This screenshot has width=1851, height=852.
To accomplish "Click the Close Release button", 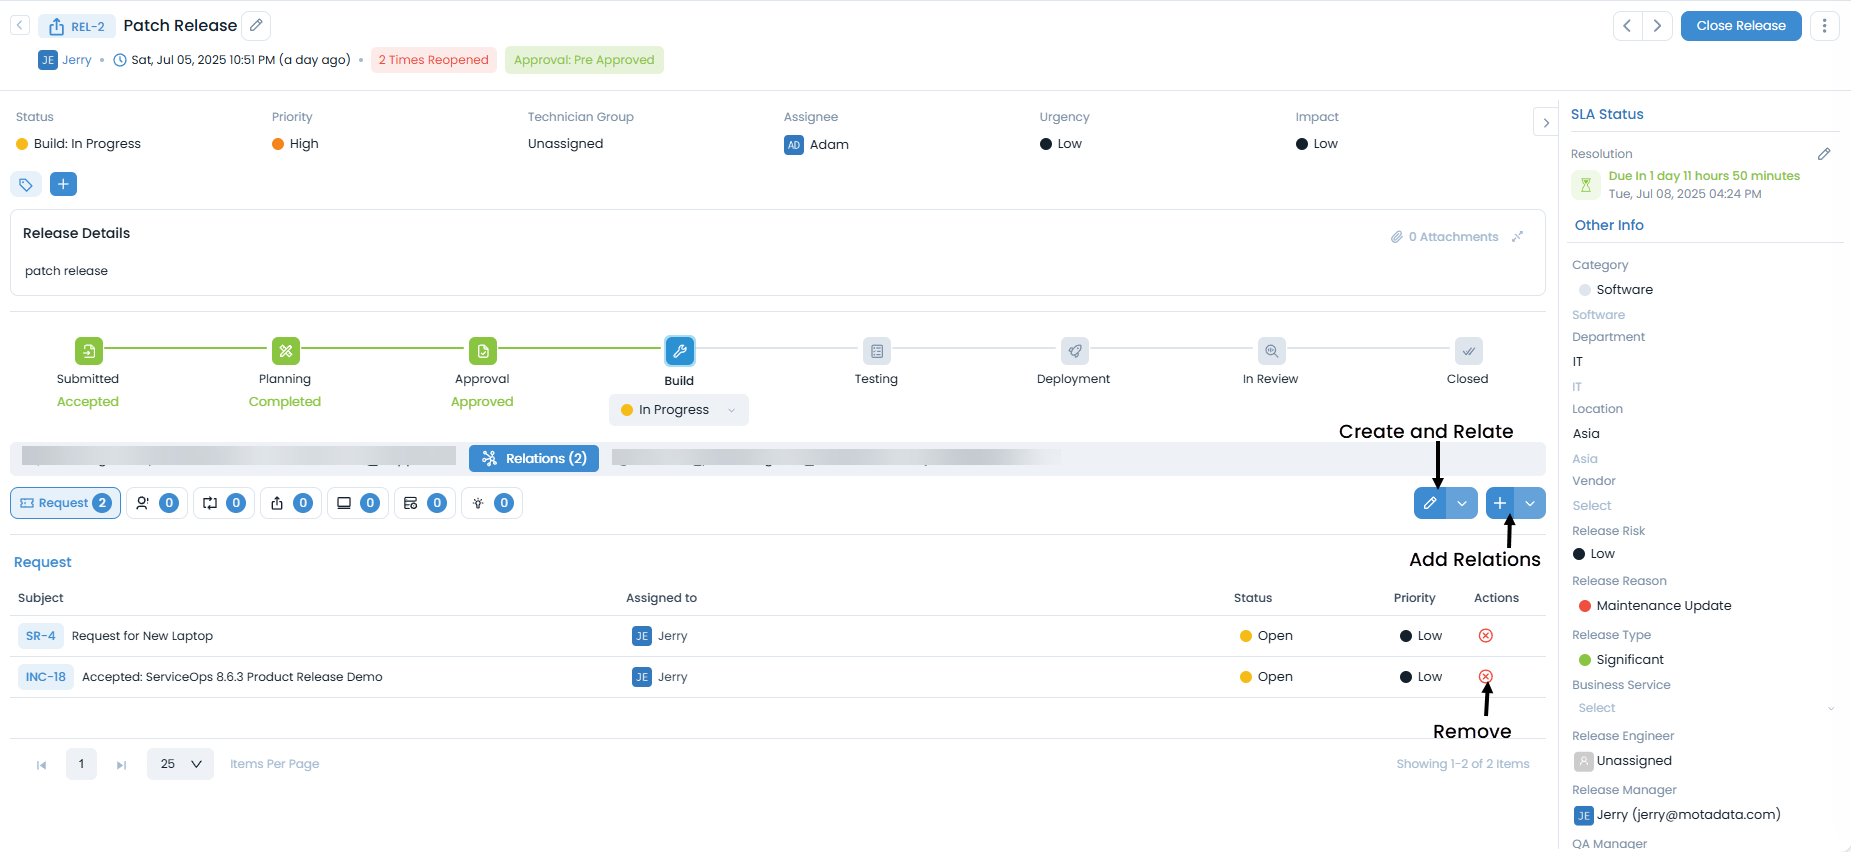I will click(x=1741, y=26).
